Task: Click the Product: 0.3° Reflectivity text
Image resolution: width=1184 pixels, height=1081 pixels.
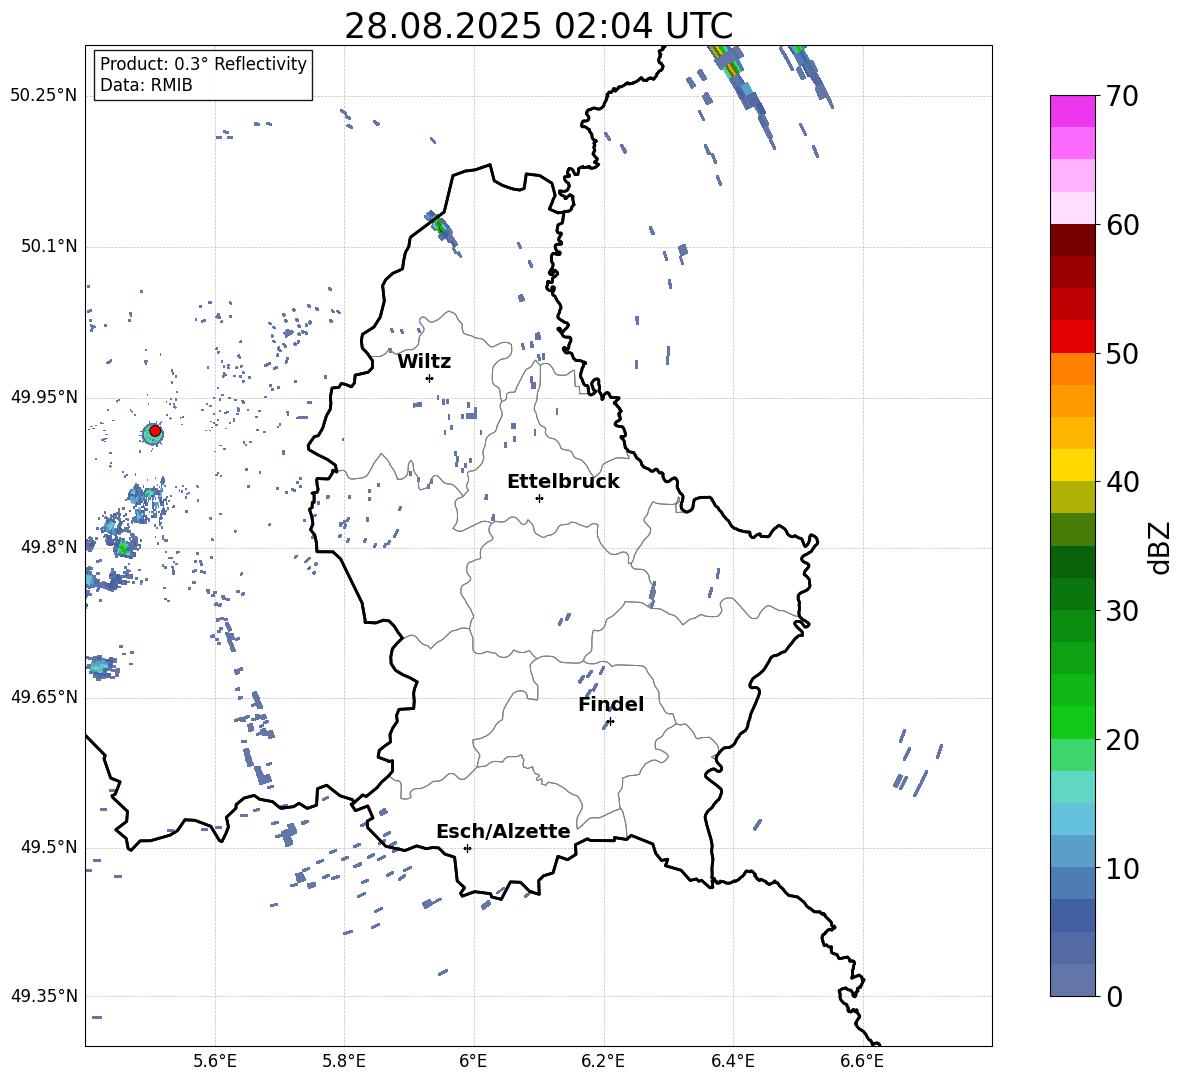Action: point(203,63)
